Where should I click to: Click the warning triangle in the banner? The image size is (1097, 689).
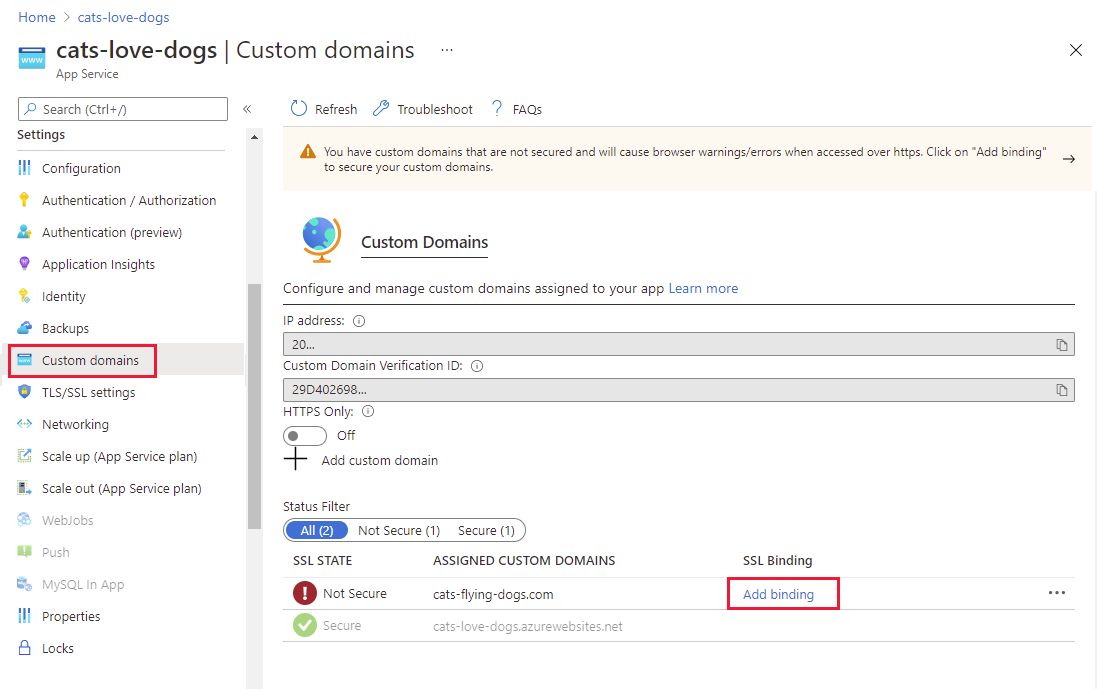[308, 152]
